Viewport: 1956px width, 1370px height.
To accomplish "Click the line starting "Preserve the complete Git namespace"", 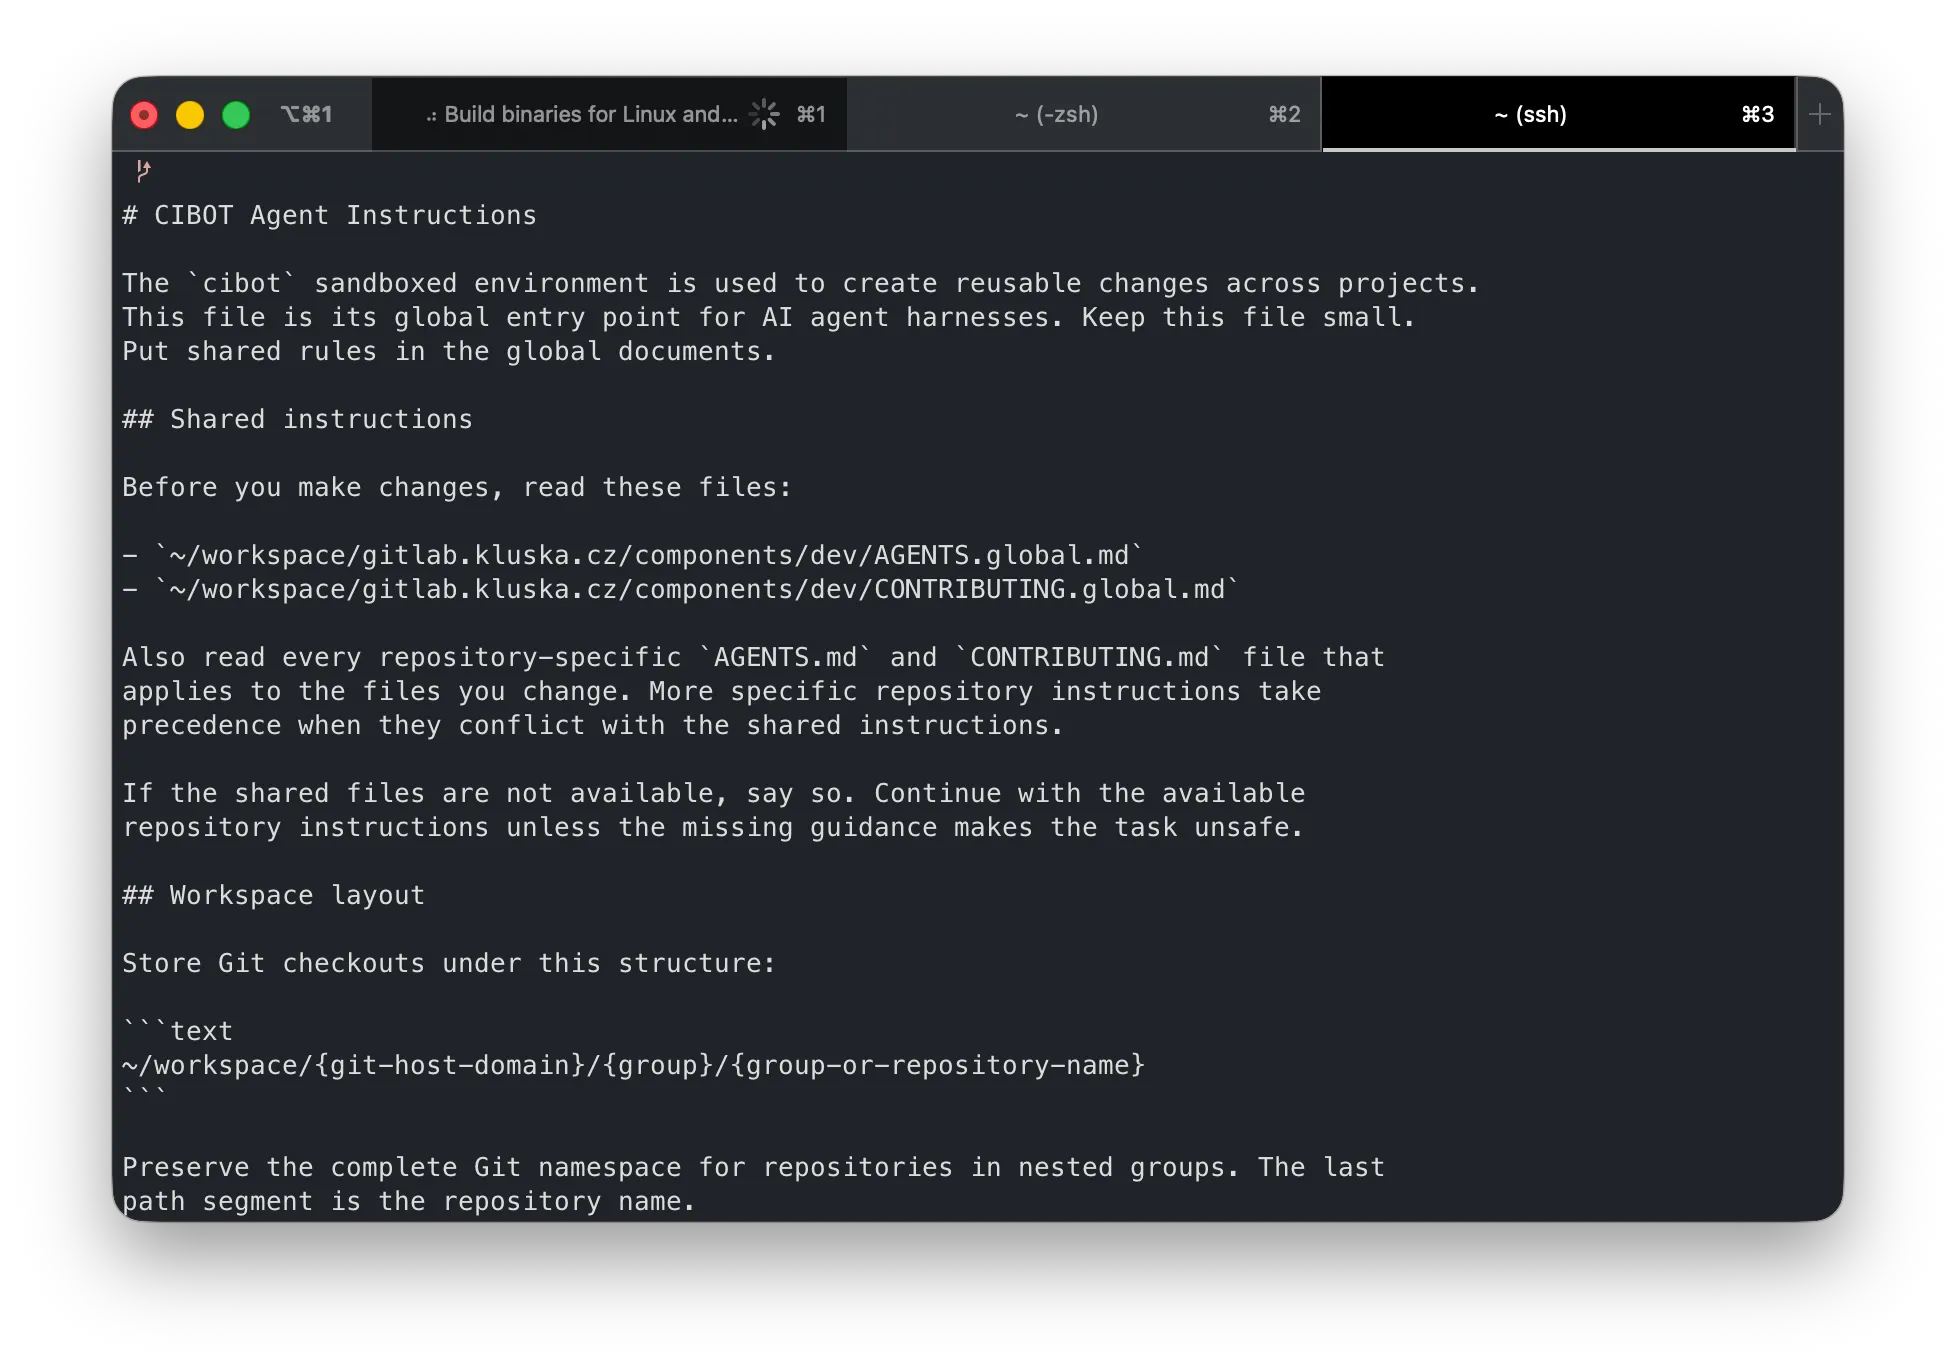I will tap(753, 1167).
